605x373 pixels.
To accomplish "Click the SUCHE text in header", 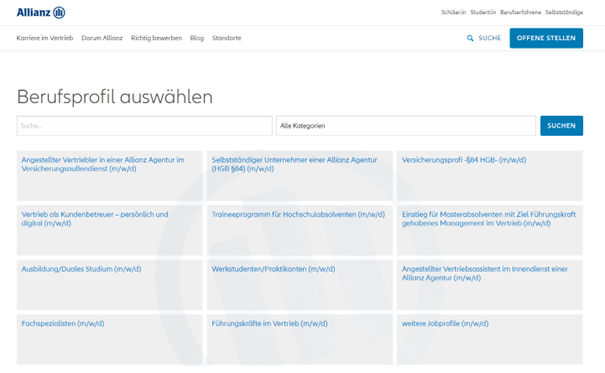I will click(490, 38).
